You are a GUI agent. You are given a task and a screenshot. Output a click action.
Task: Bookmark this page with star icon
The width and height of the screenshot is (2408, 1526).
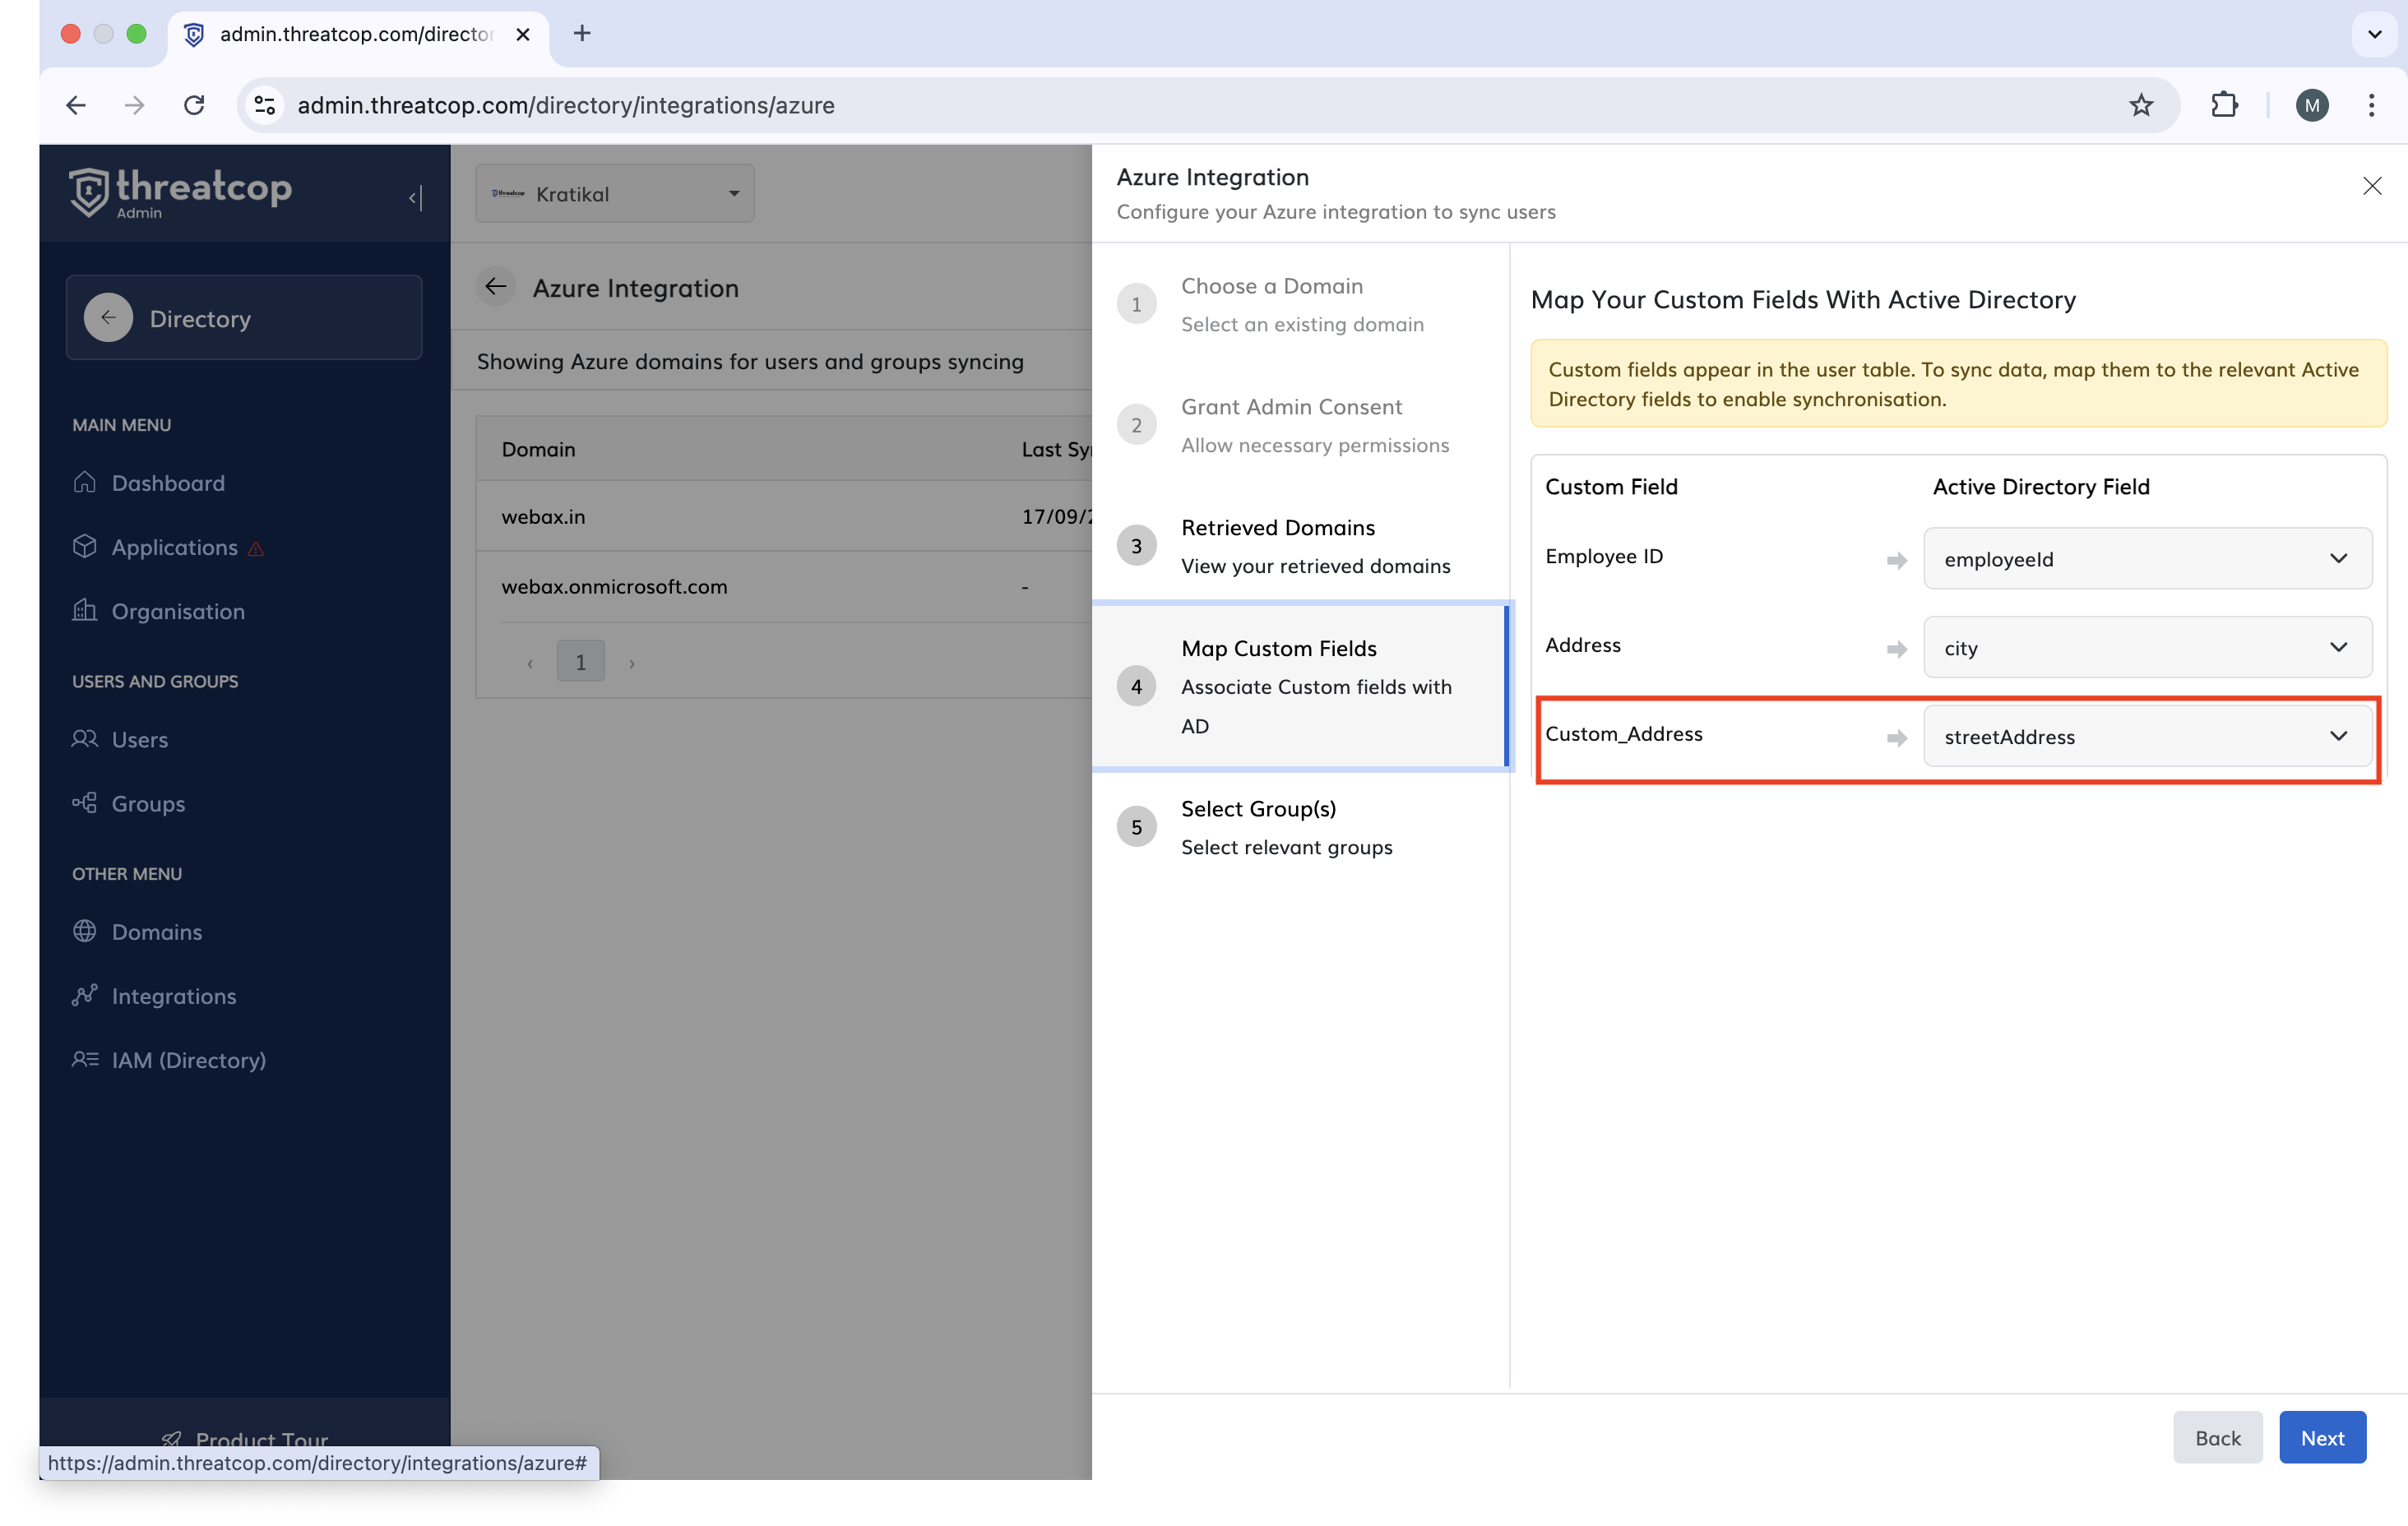click(2140, 105)
